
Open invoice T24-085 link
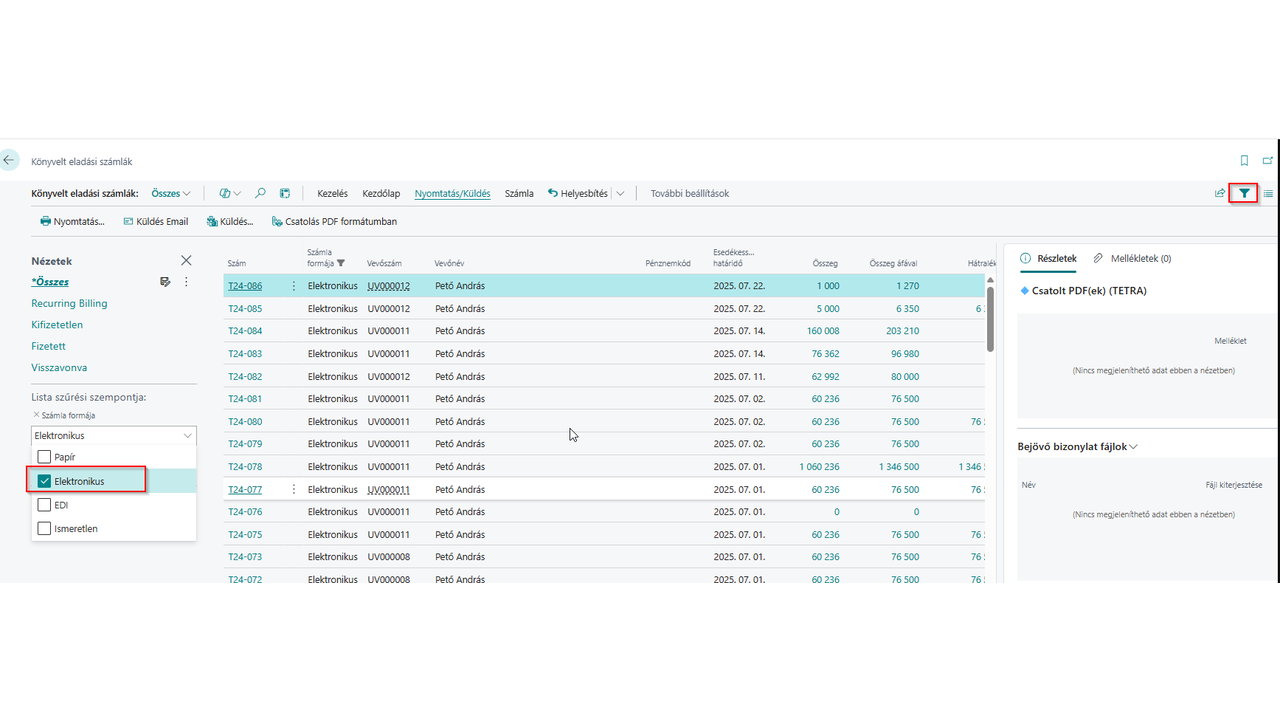[x=245, y=308]
